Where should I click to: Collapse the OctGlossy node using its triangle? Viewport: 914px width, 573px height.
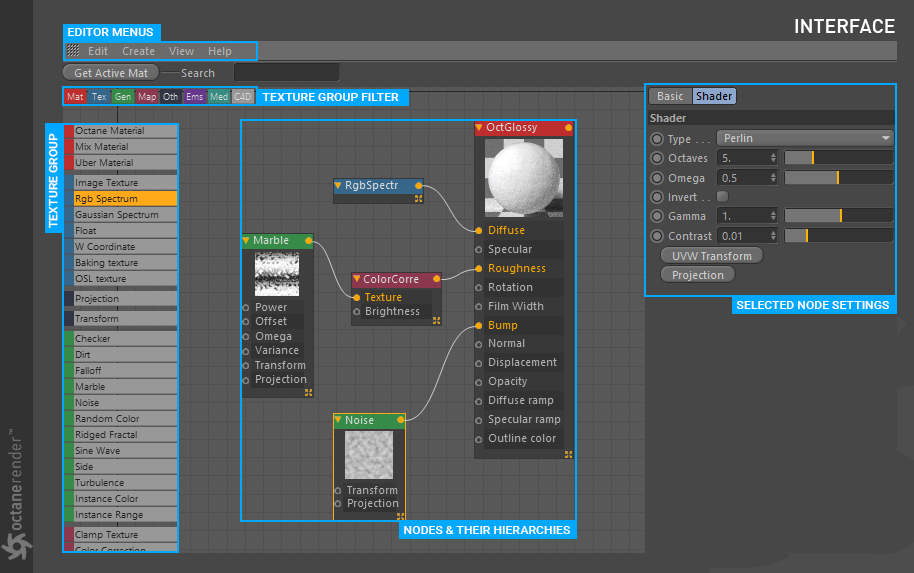coord(479,128)
